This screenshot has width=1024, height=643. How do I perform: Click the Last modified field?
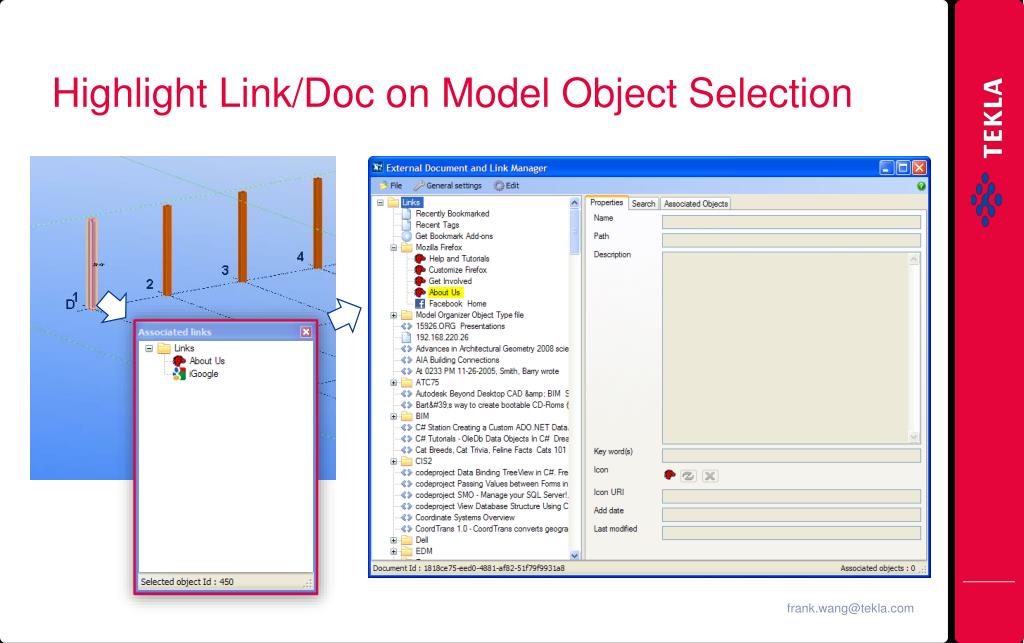[791, 533]
